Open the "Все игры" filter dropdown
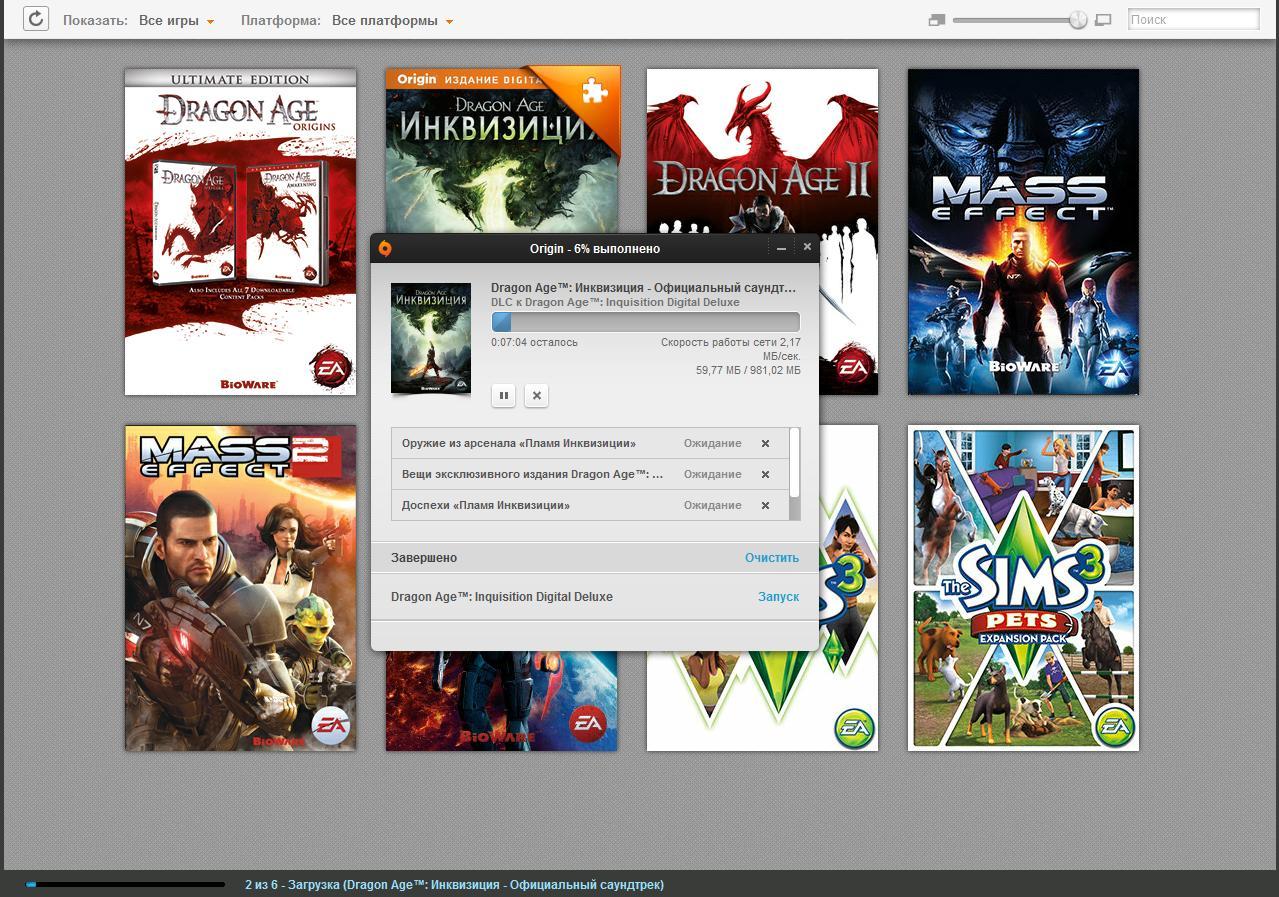 coord(176,20)
